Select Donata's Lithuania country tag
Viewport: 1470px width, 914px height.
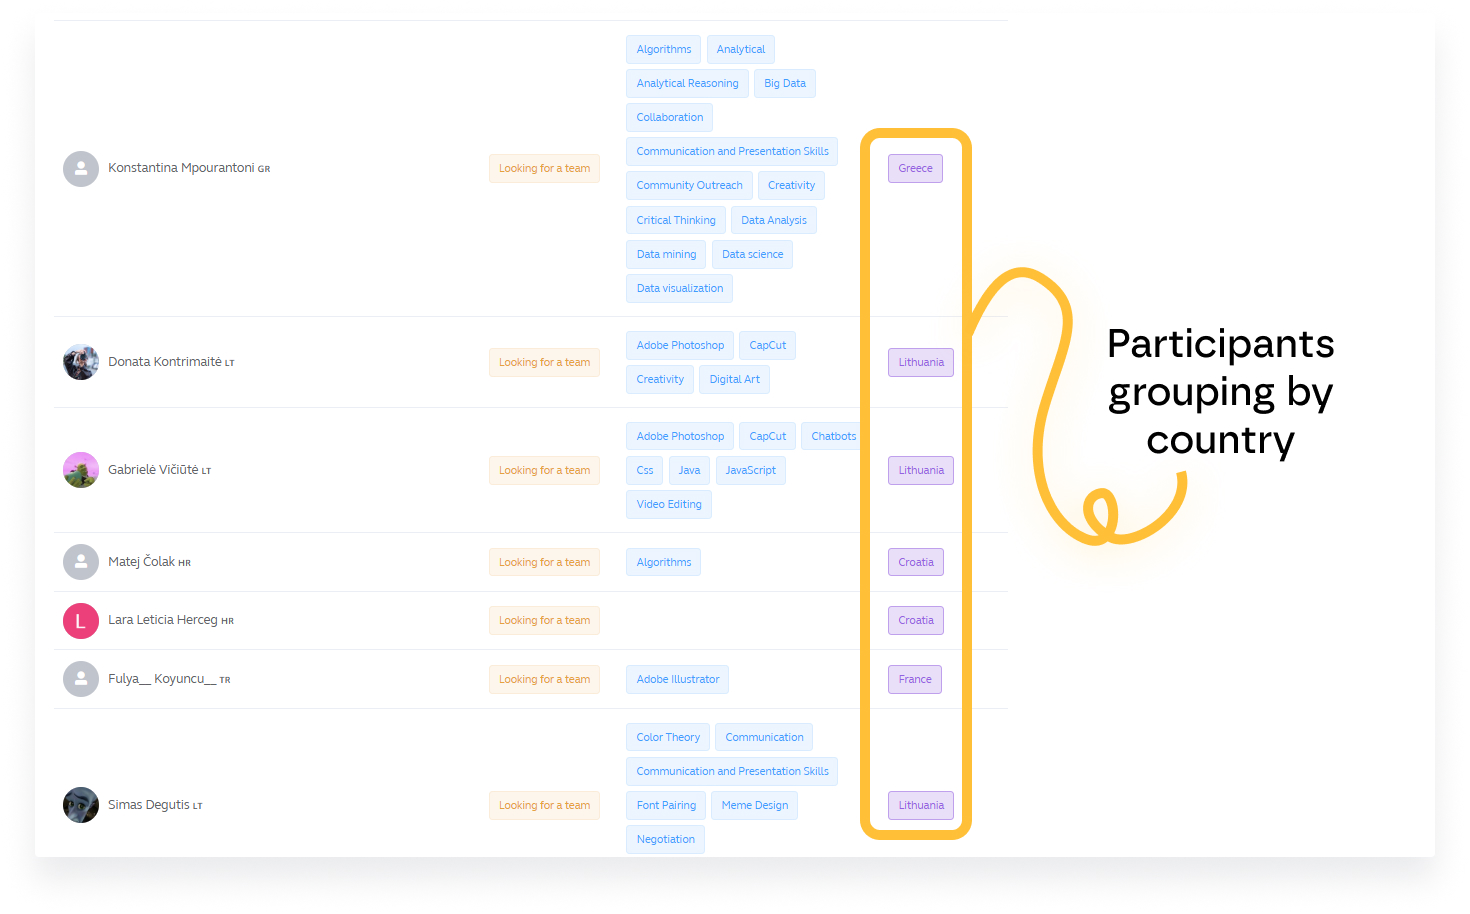920,362
